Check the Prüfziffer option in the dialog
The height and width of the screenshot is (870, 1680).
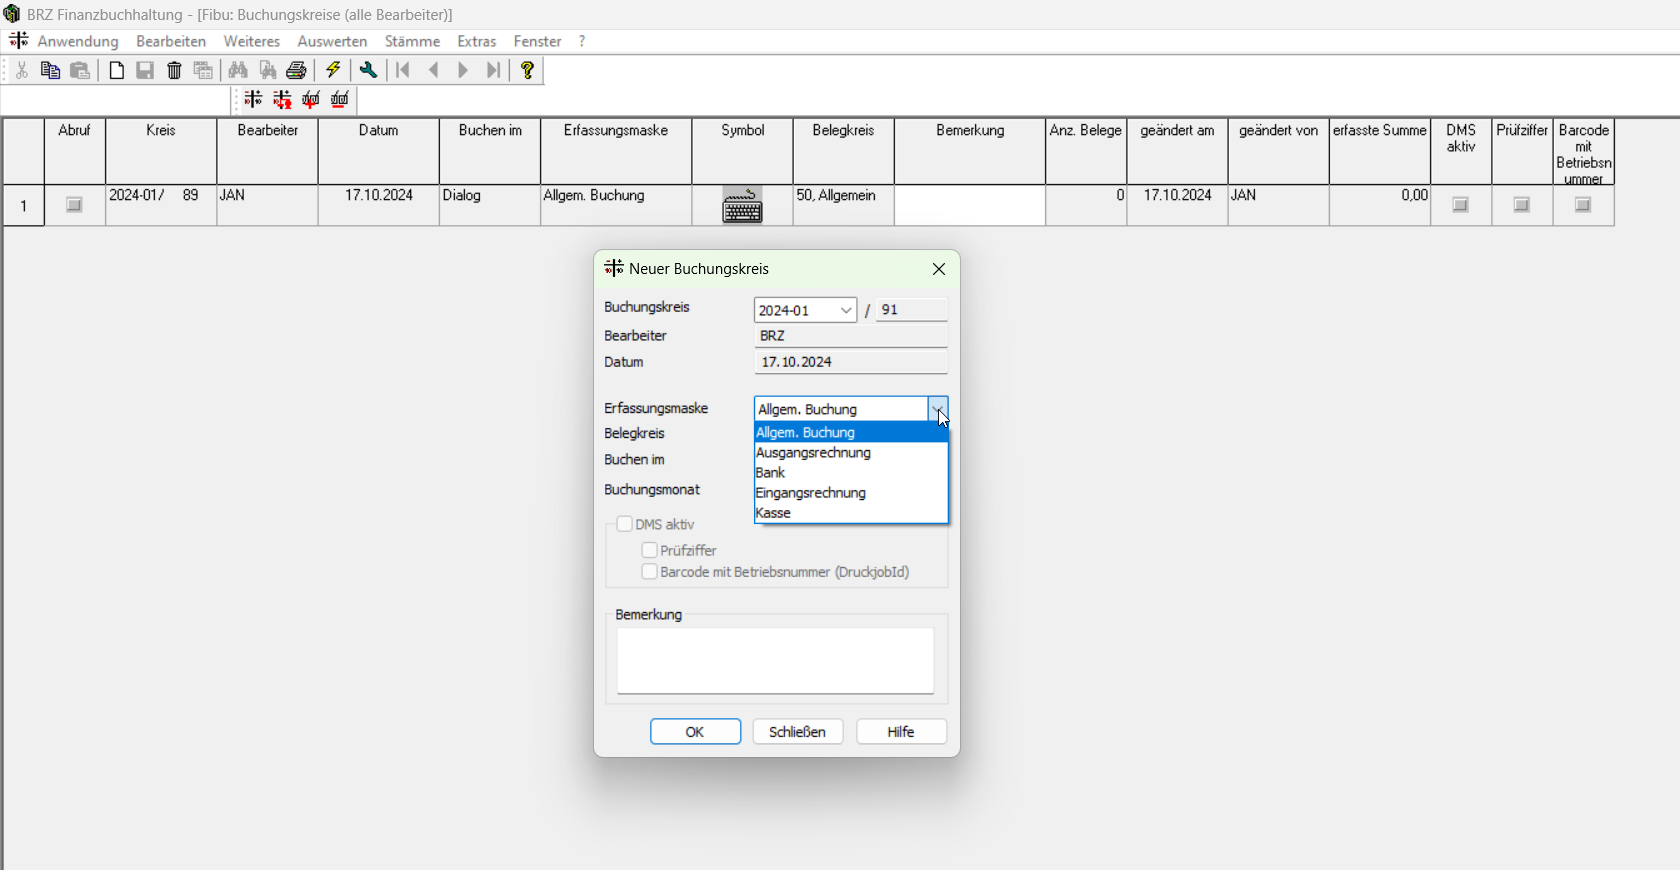pos(649,550)
